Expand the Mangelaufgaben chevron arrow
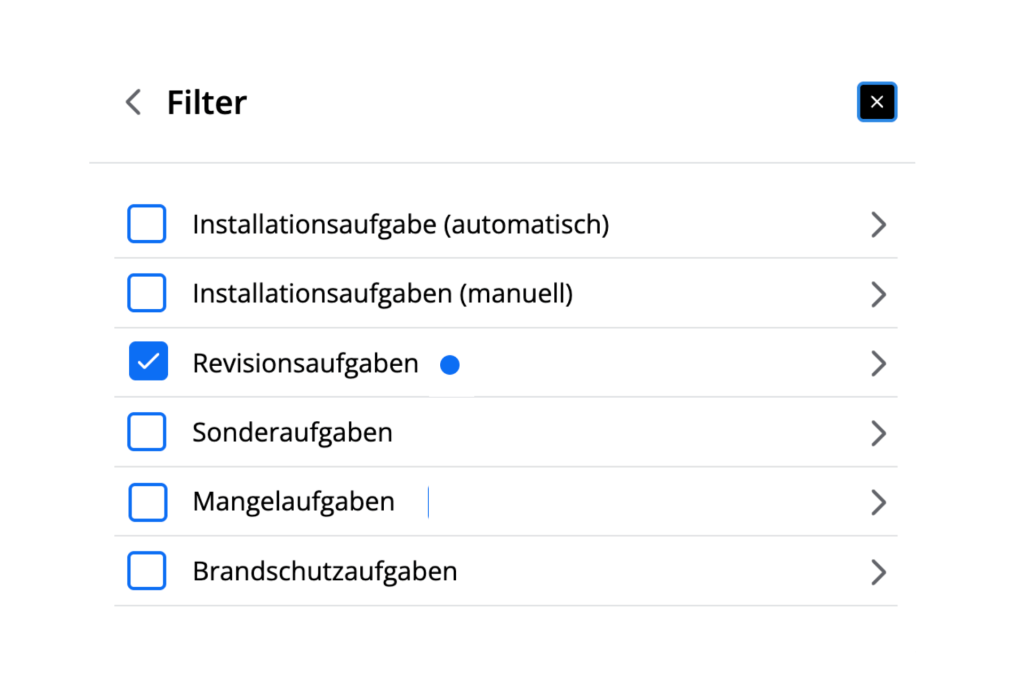 878,502
